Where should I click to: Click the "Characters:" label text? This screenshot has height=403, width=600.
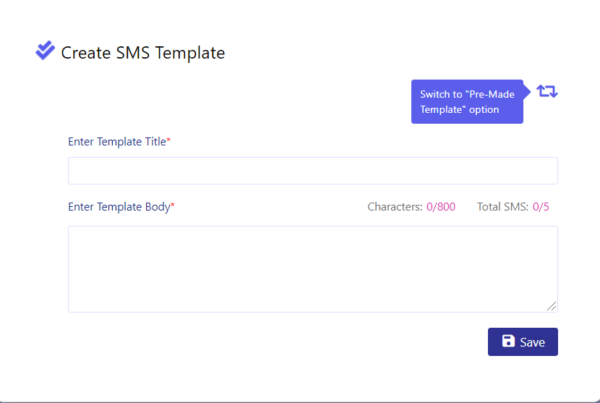(395, 207)
